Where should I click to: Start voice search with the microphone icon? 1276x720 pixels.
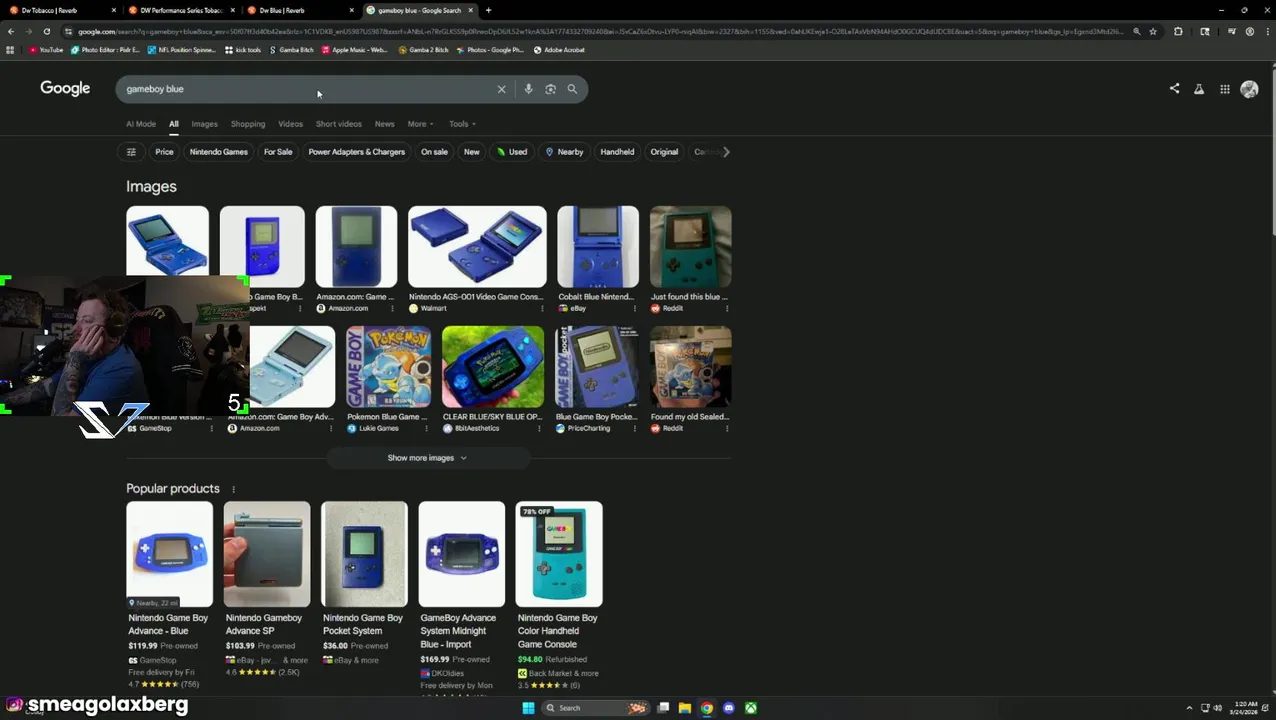pyautogui.click(x=529, y=89)
